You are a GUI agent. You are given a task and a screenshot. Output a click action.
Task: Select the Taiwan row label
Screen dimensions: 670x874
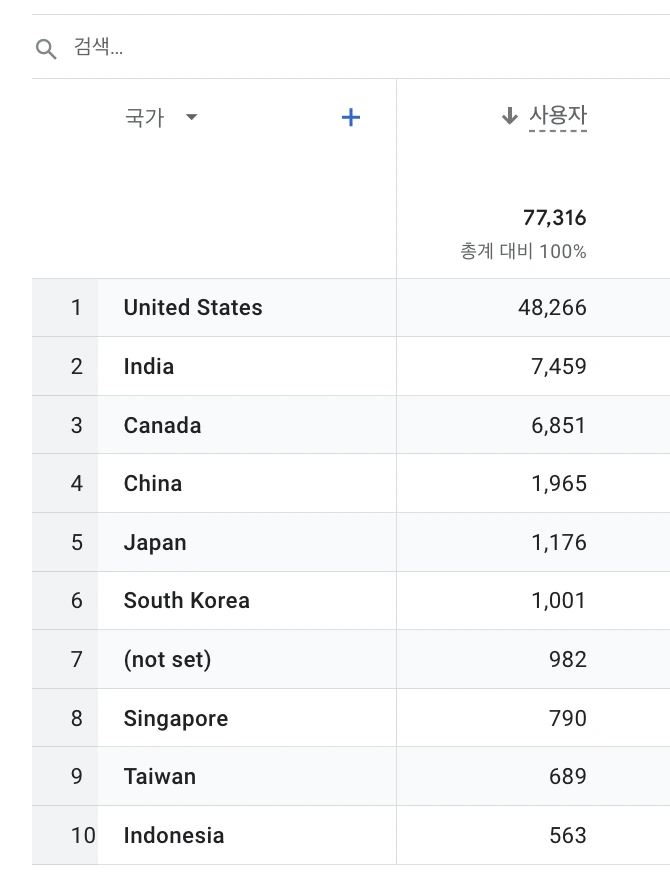(160, 777)
